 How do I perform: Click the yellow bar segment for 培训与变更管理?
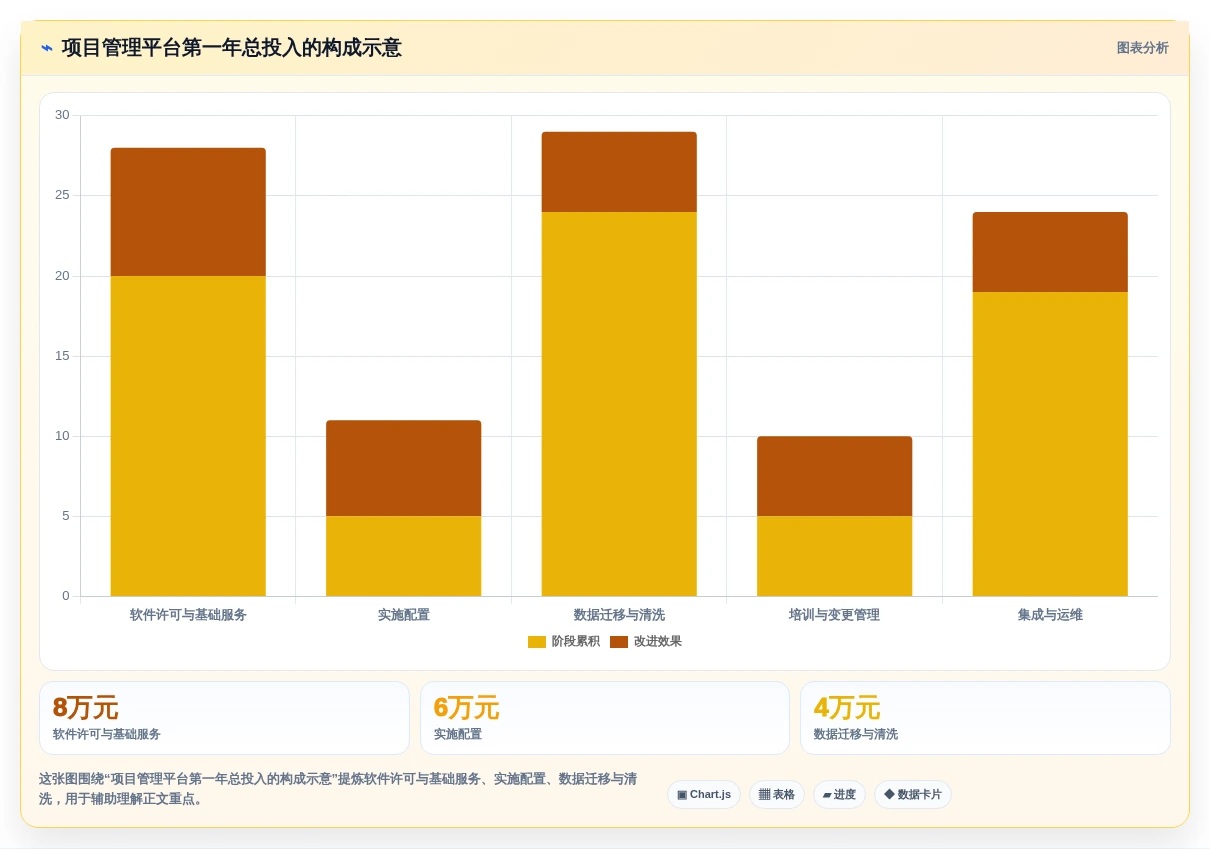(x=835, y=556)
